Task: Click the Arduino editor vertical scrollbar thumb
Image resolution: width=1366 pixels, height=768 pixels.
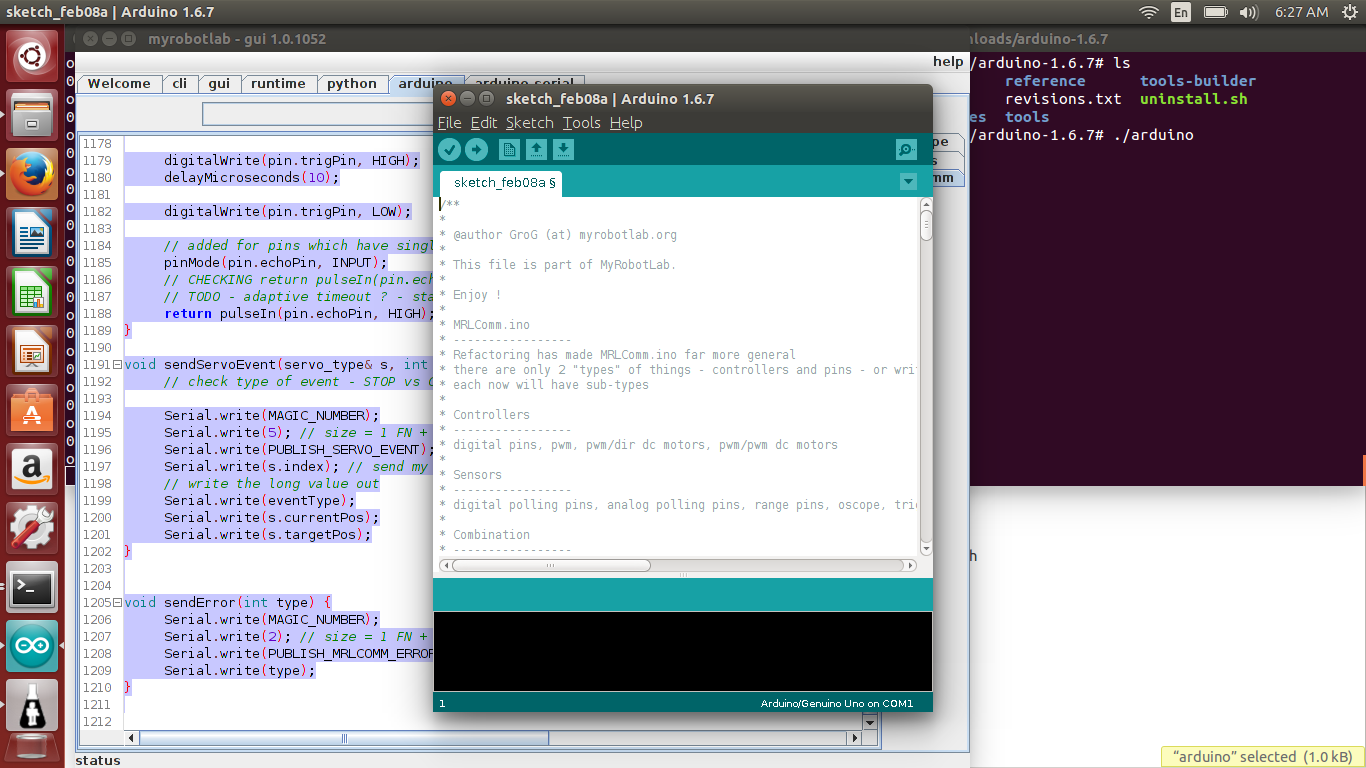Action: [x=926, y=226]
